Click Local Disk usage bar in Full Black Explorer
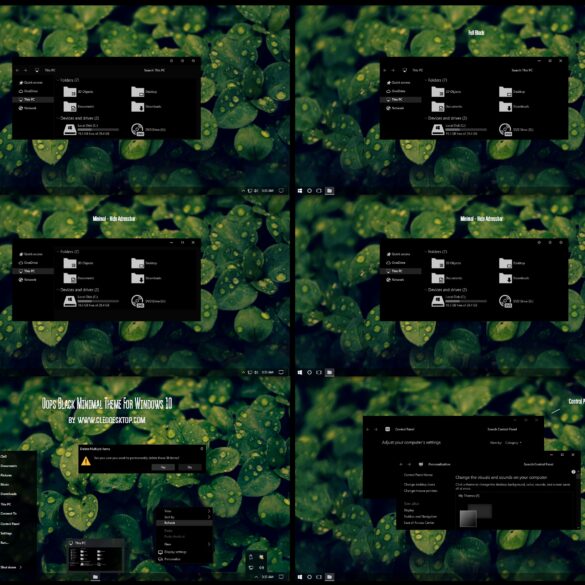Viewport: 585px width, 585px height. [466, 129]
